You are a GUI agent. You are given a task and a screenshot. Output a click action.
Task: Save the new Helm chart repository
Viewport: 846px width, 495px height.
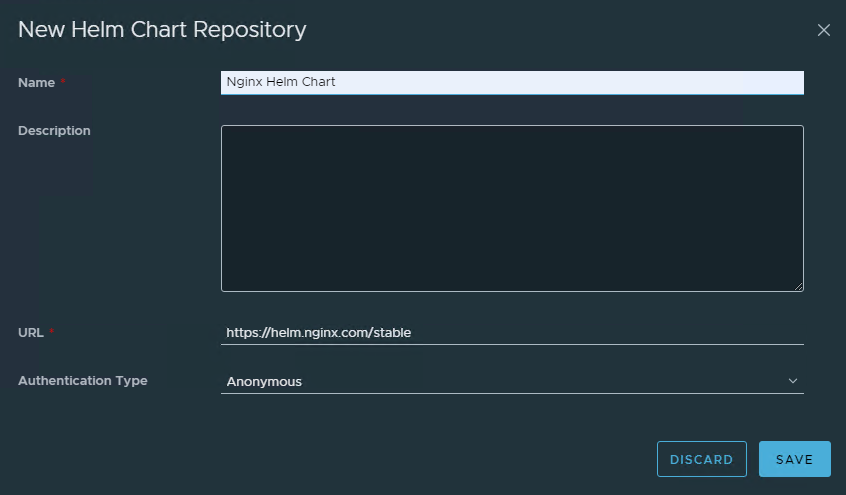[794, 459]
